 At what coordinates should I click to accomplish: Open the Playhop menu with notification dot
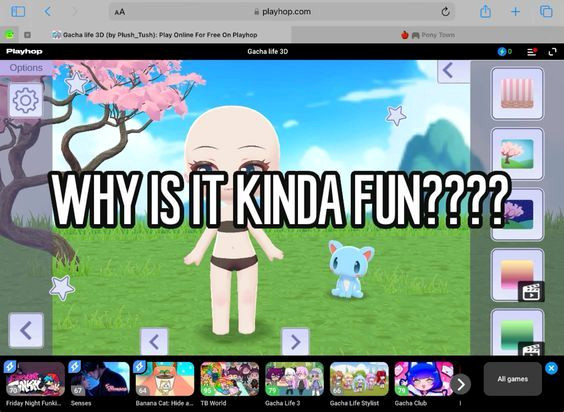click(532, 52)
